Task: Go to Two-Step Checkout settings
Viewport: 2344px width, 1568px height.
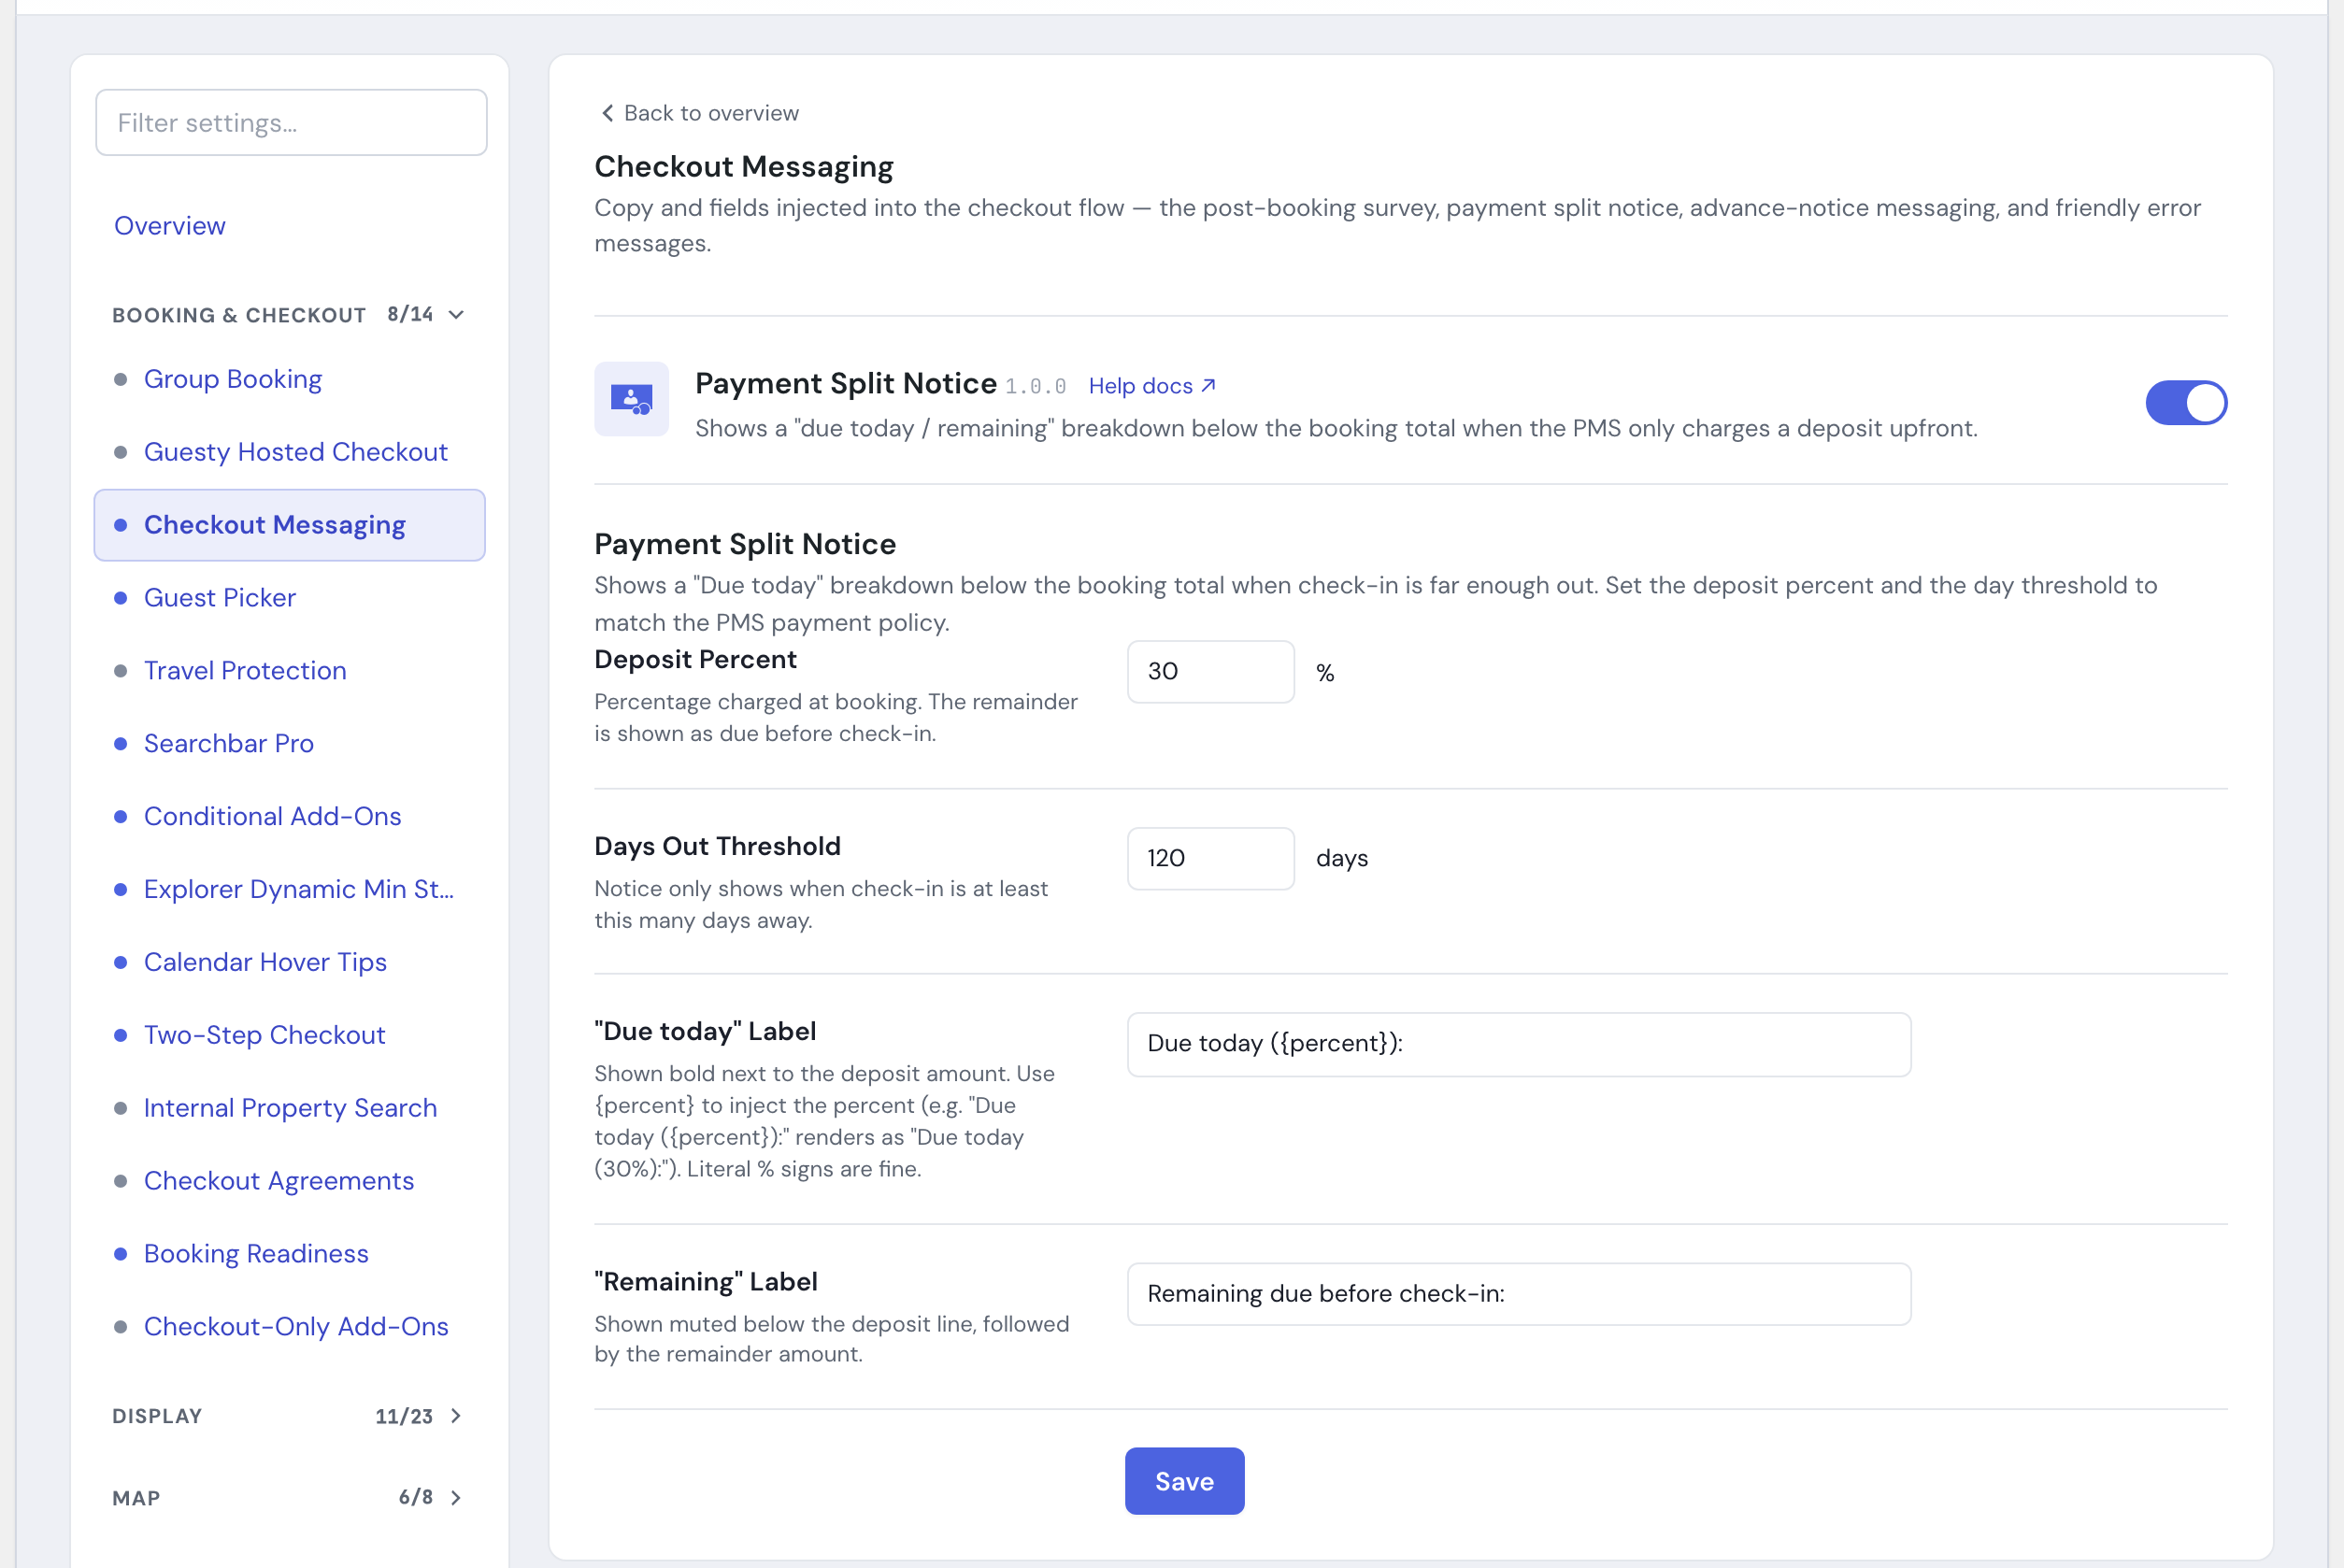Action: click(265, 1035)
